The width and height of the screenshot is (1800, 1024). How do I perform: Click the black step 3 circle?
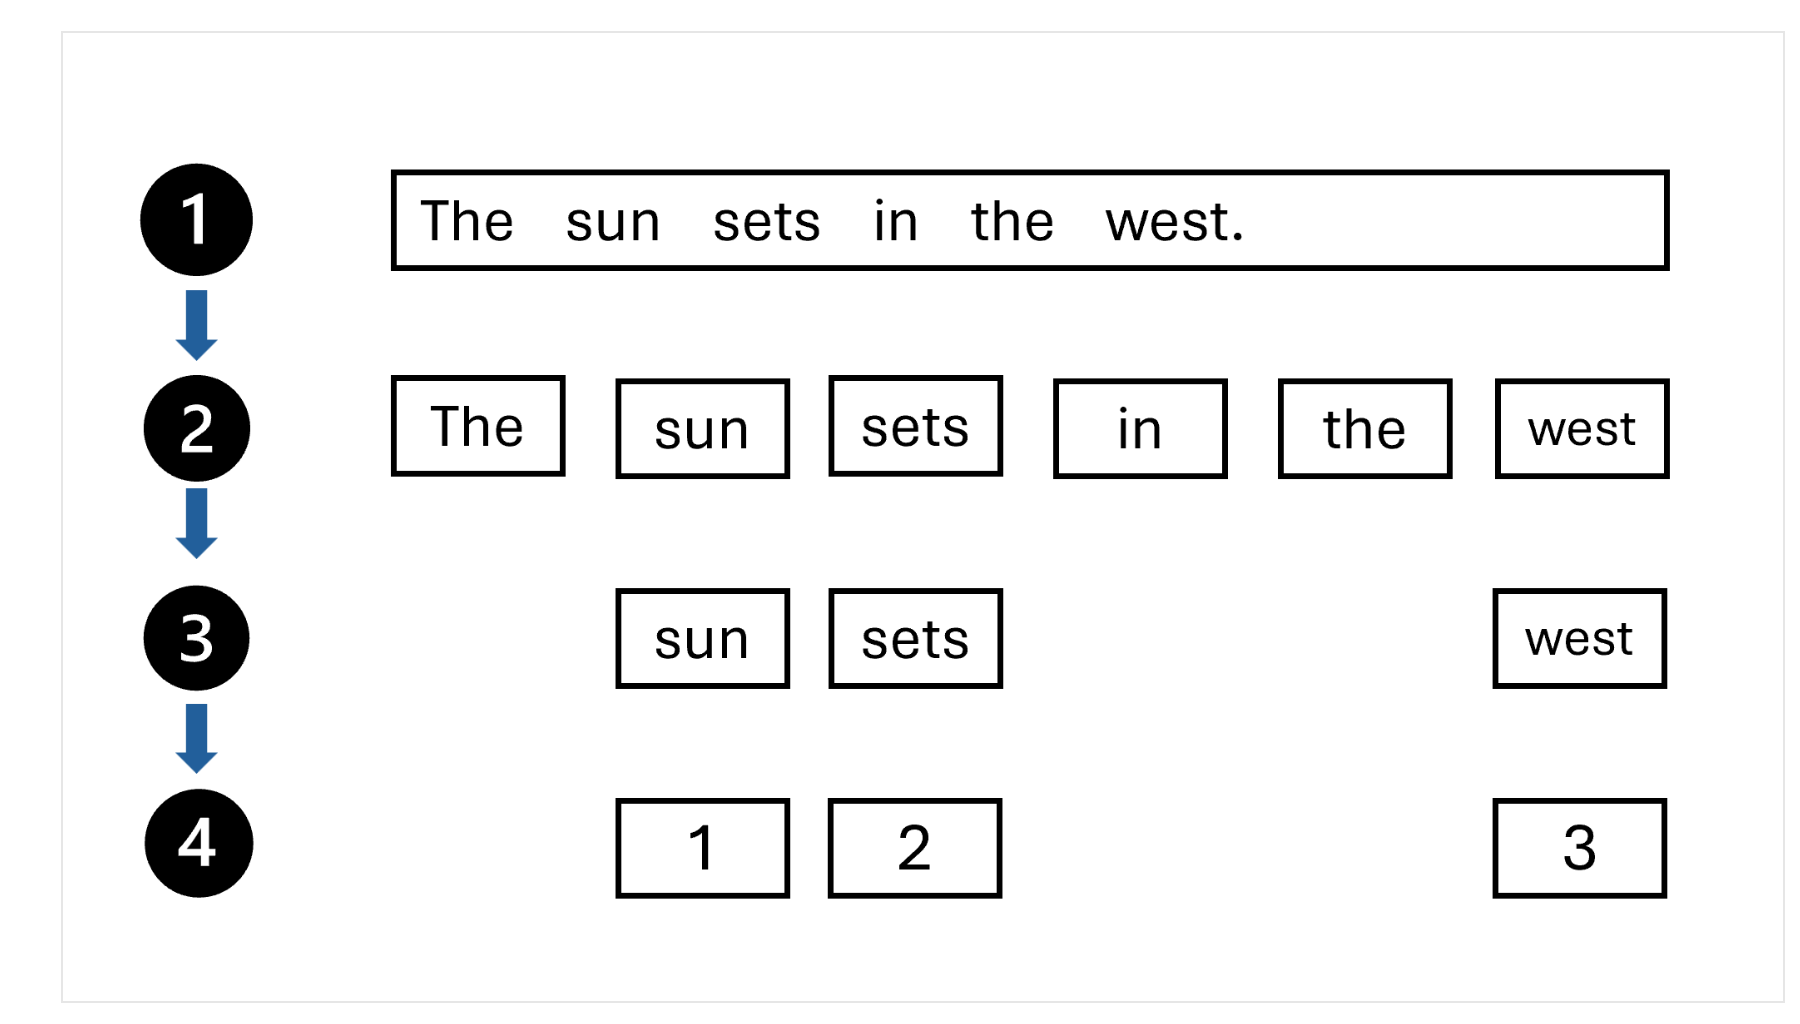click(x=196, y=638)
